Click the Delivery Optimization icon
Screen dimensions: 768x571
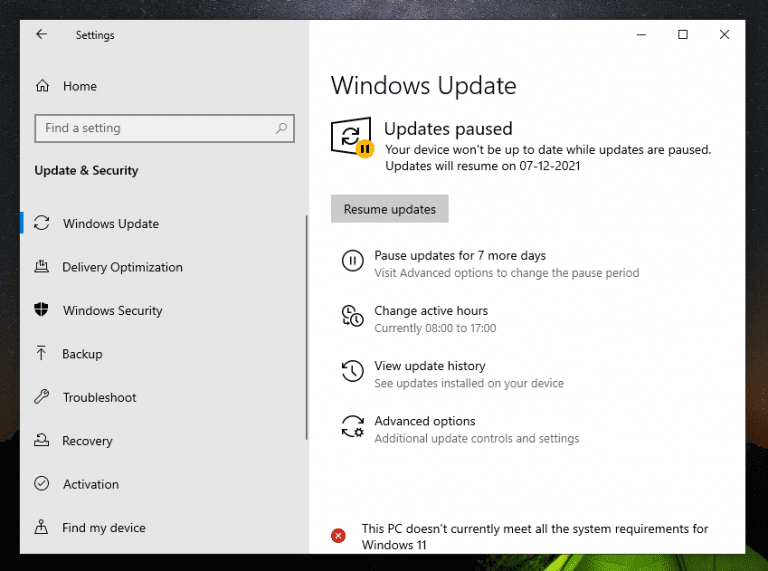[x=42, y=267]
